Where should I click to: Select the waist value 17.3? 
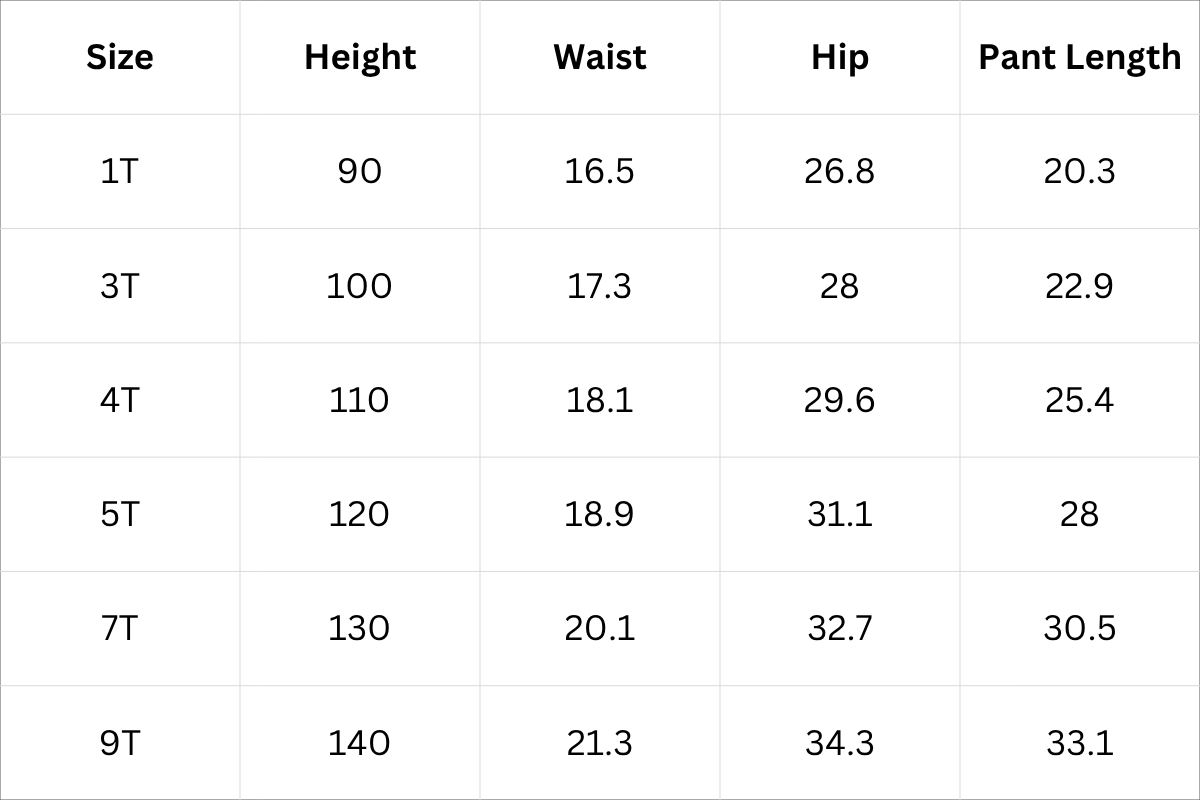coord(599,286)
